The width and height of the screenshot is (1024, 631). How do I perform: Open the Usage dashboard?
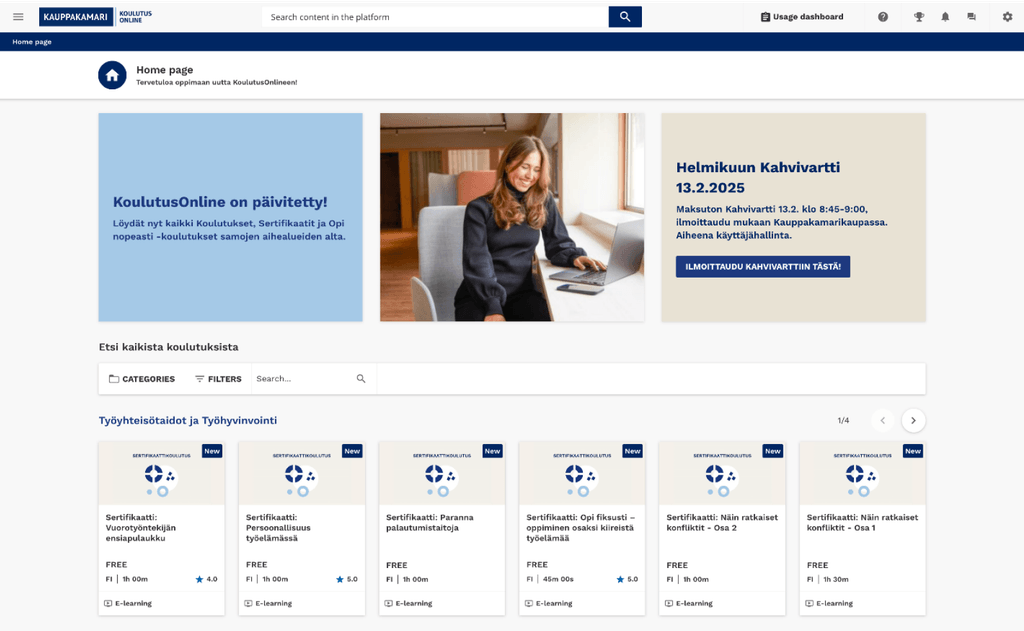801,17
